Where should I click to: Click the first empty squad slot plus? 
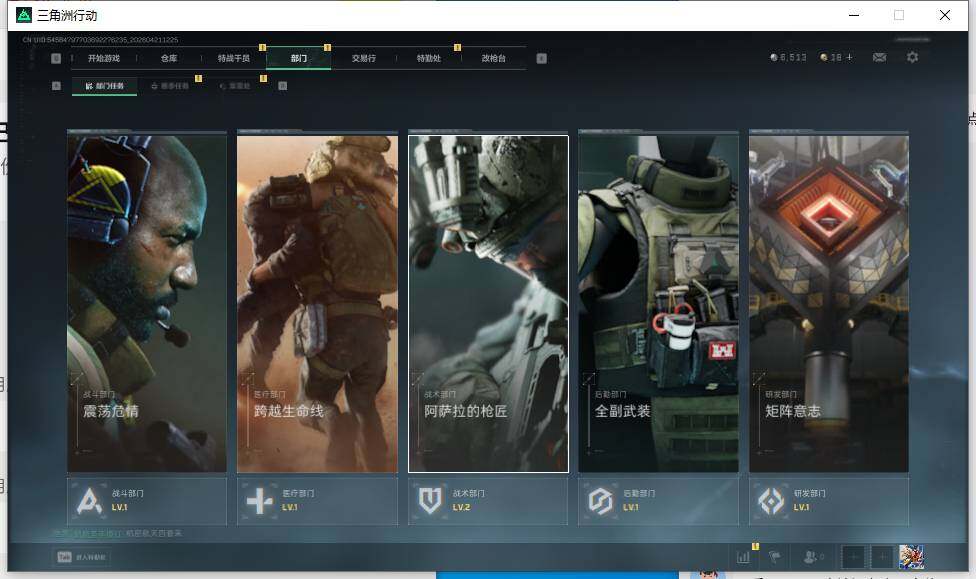tap(853, 557)
